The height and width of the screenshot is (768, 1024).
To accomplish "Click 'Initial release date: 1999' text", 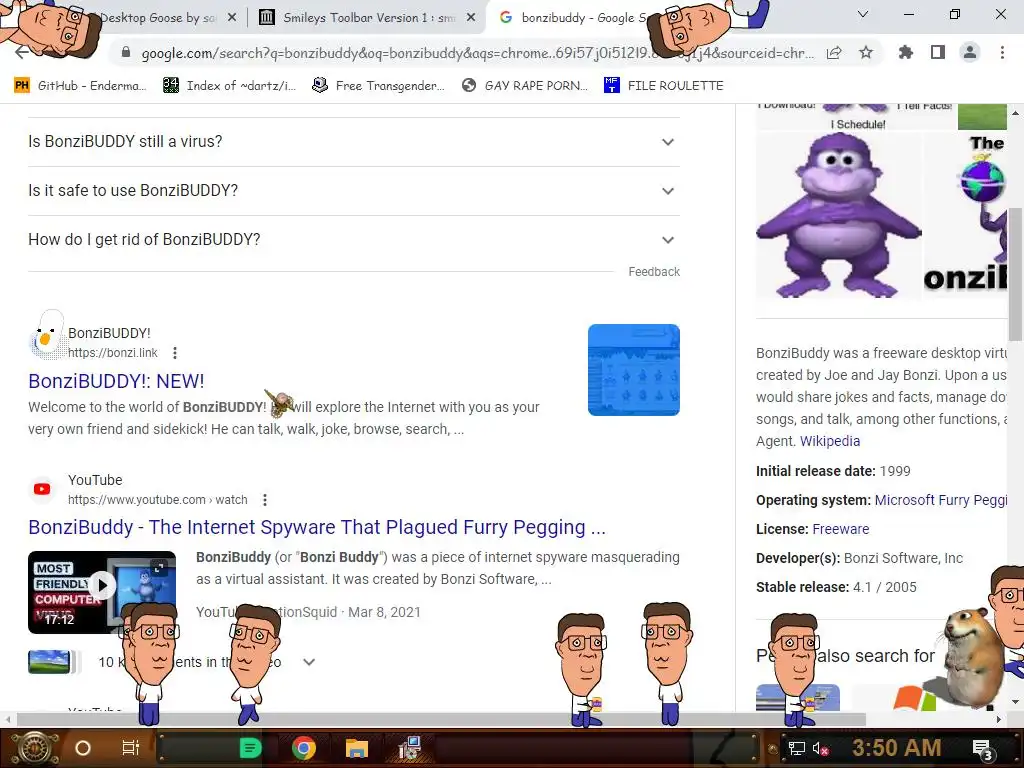I will 833,472.
